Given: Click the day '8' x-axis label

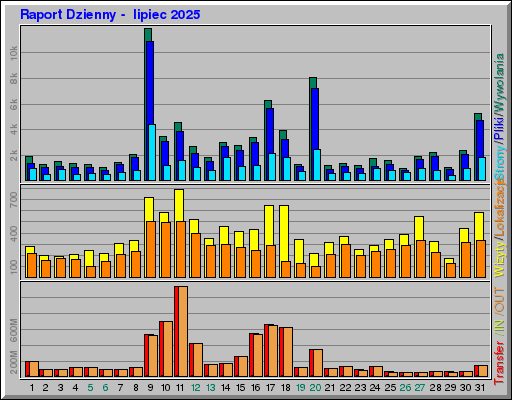Looking at the screenshot, I should coord(135,388).
